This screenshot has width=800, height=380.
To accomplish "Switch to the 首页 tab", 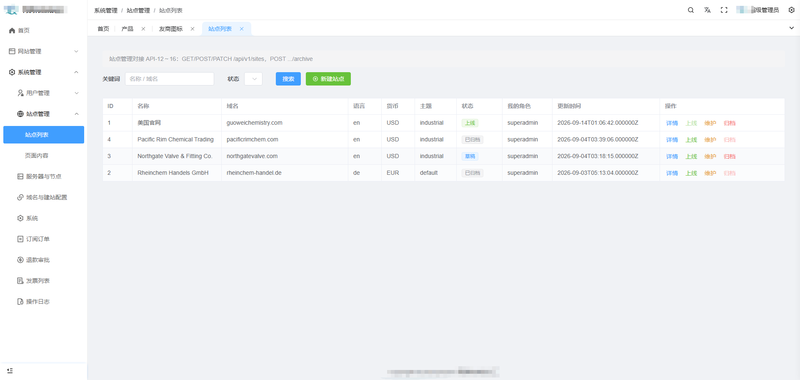I will point(104,29).
